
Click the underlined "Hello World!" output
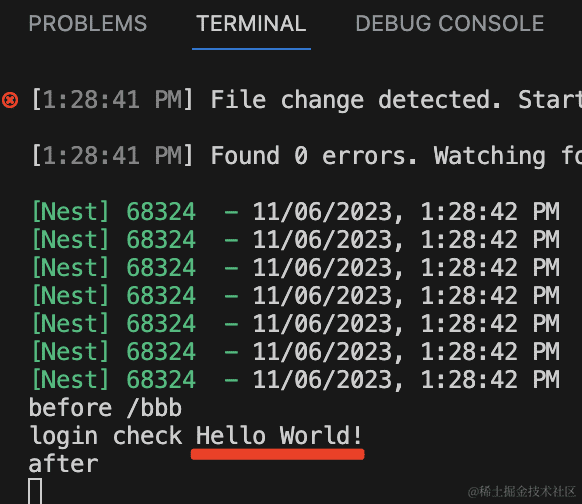pos(279,435)
